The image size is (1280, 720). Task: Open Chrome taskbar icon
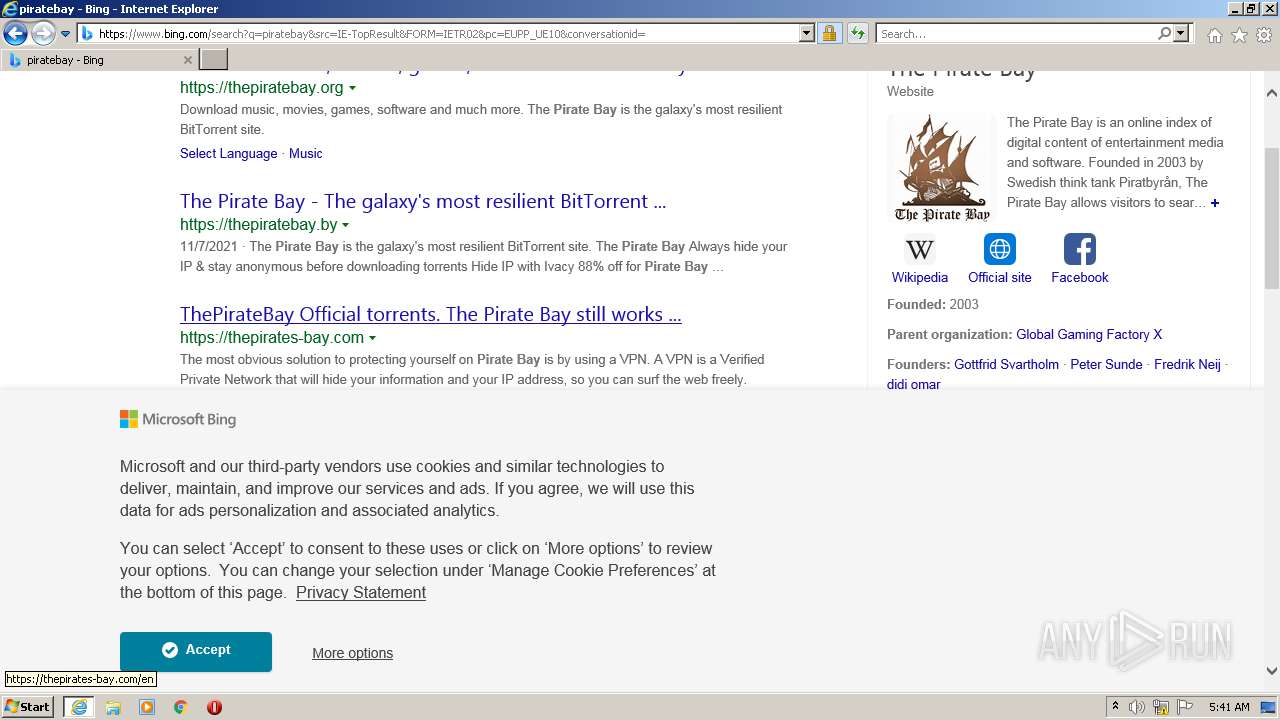180,707
